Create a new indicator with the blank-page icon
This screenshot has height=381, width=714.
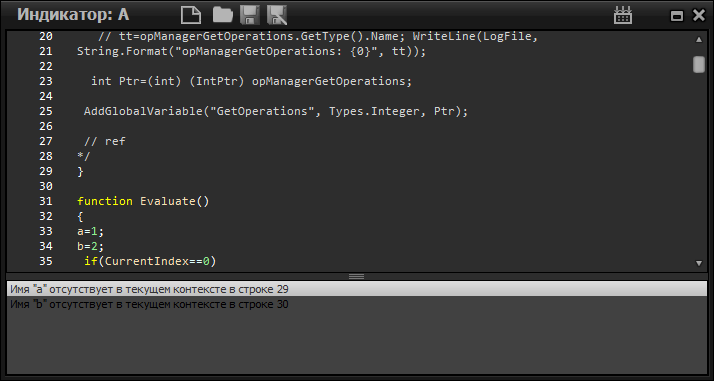tap(191, 15)
